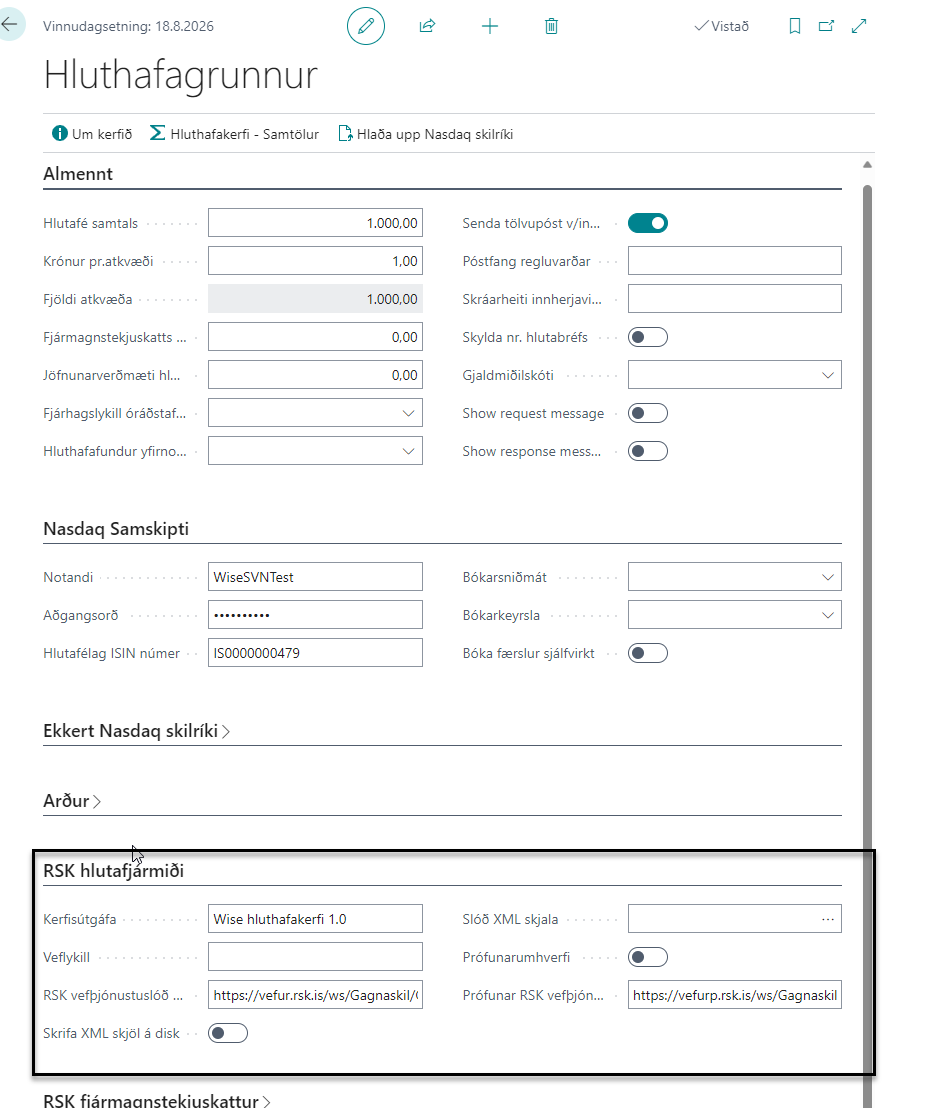This screenshot has height=1108, width=925.
Task: Open page in new window icon
Action: 826,27
